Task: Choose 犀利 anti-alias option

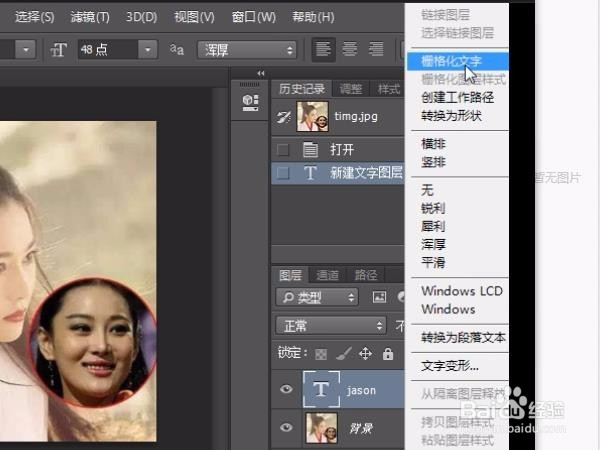Action: [x=458, y=227]
